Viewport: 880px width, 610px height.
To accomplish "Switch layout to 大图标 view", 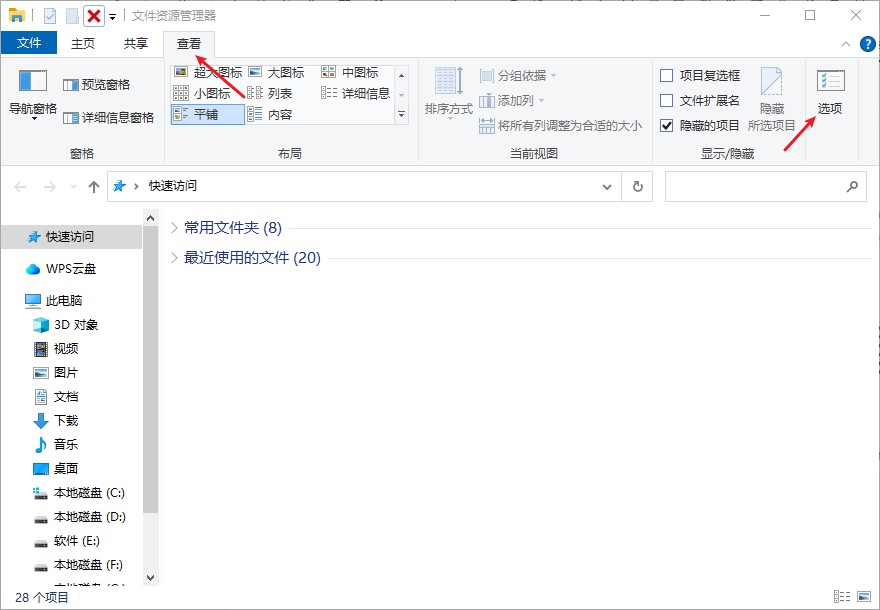I will coord(285,71).
